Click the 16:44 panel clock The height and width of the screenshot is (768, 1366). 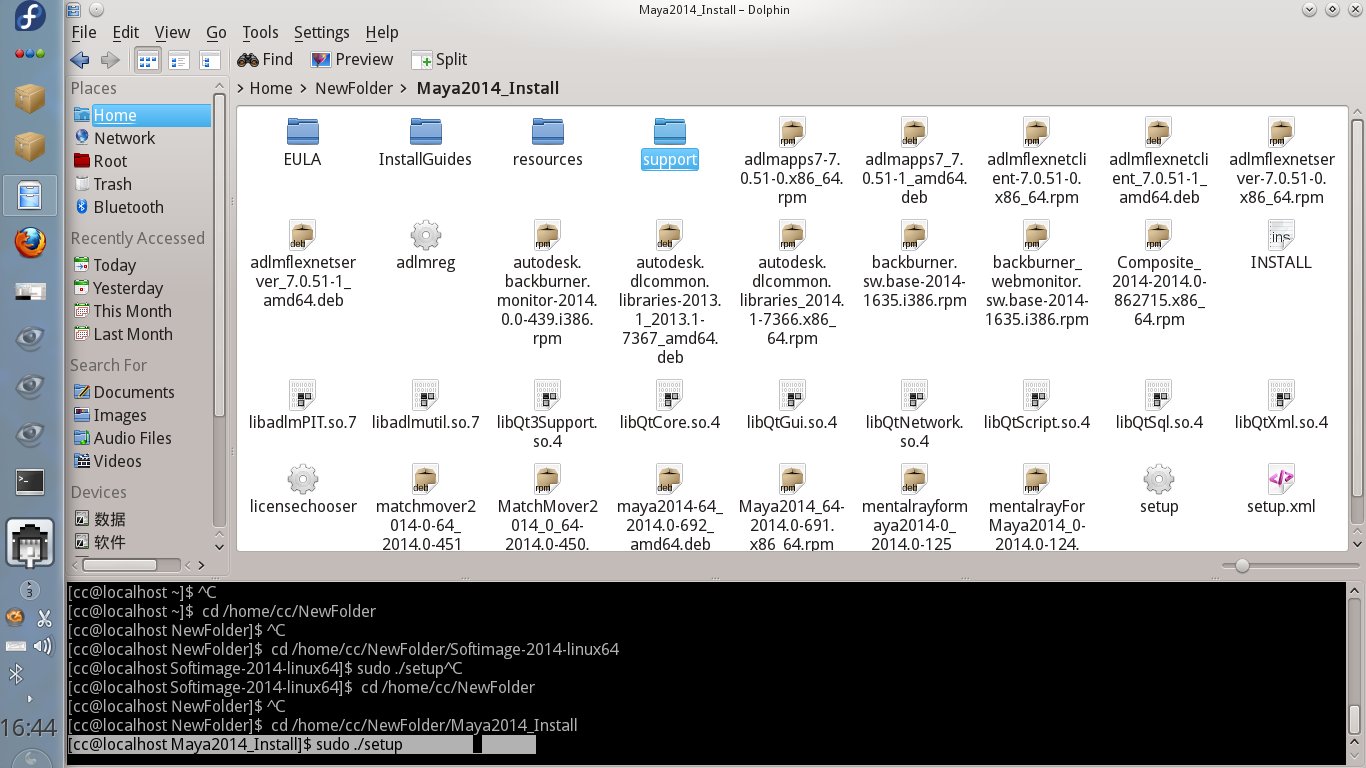tap(29, 727)
